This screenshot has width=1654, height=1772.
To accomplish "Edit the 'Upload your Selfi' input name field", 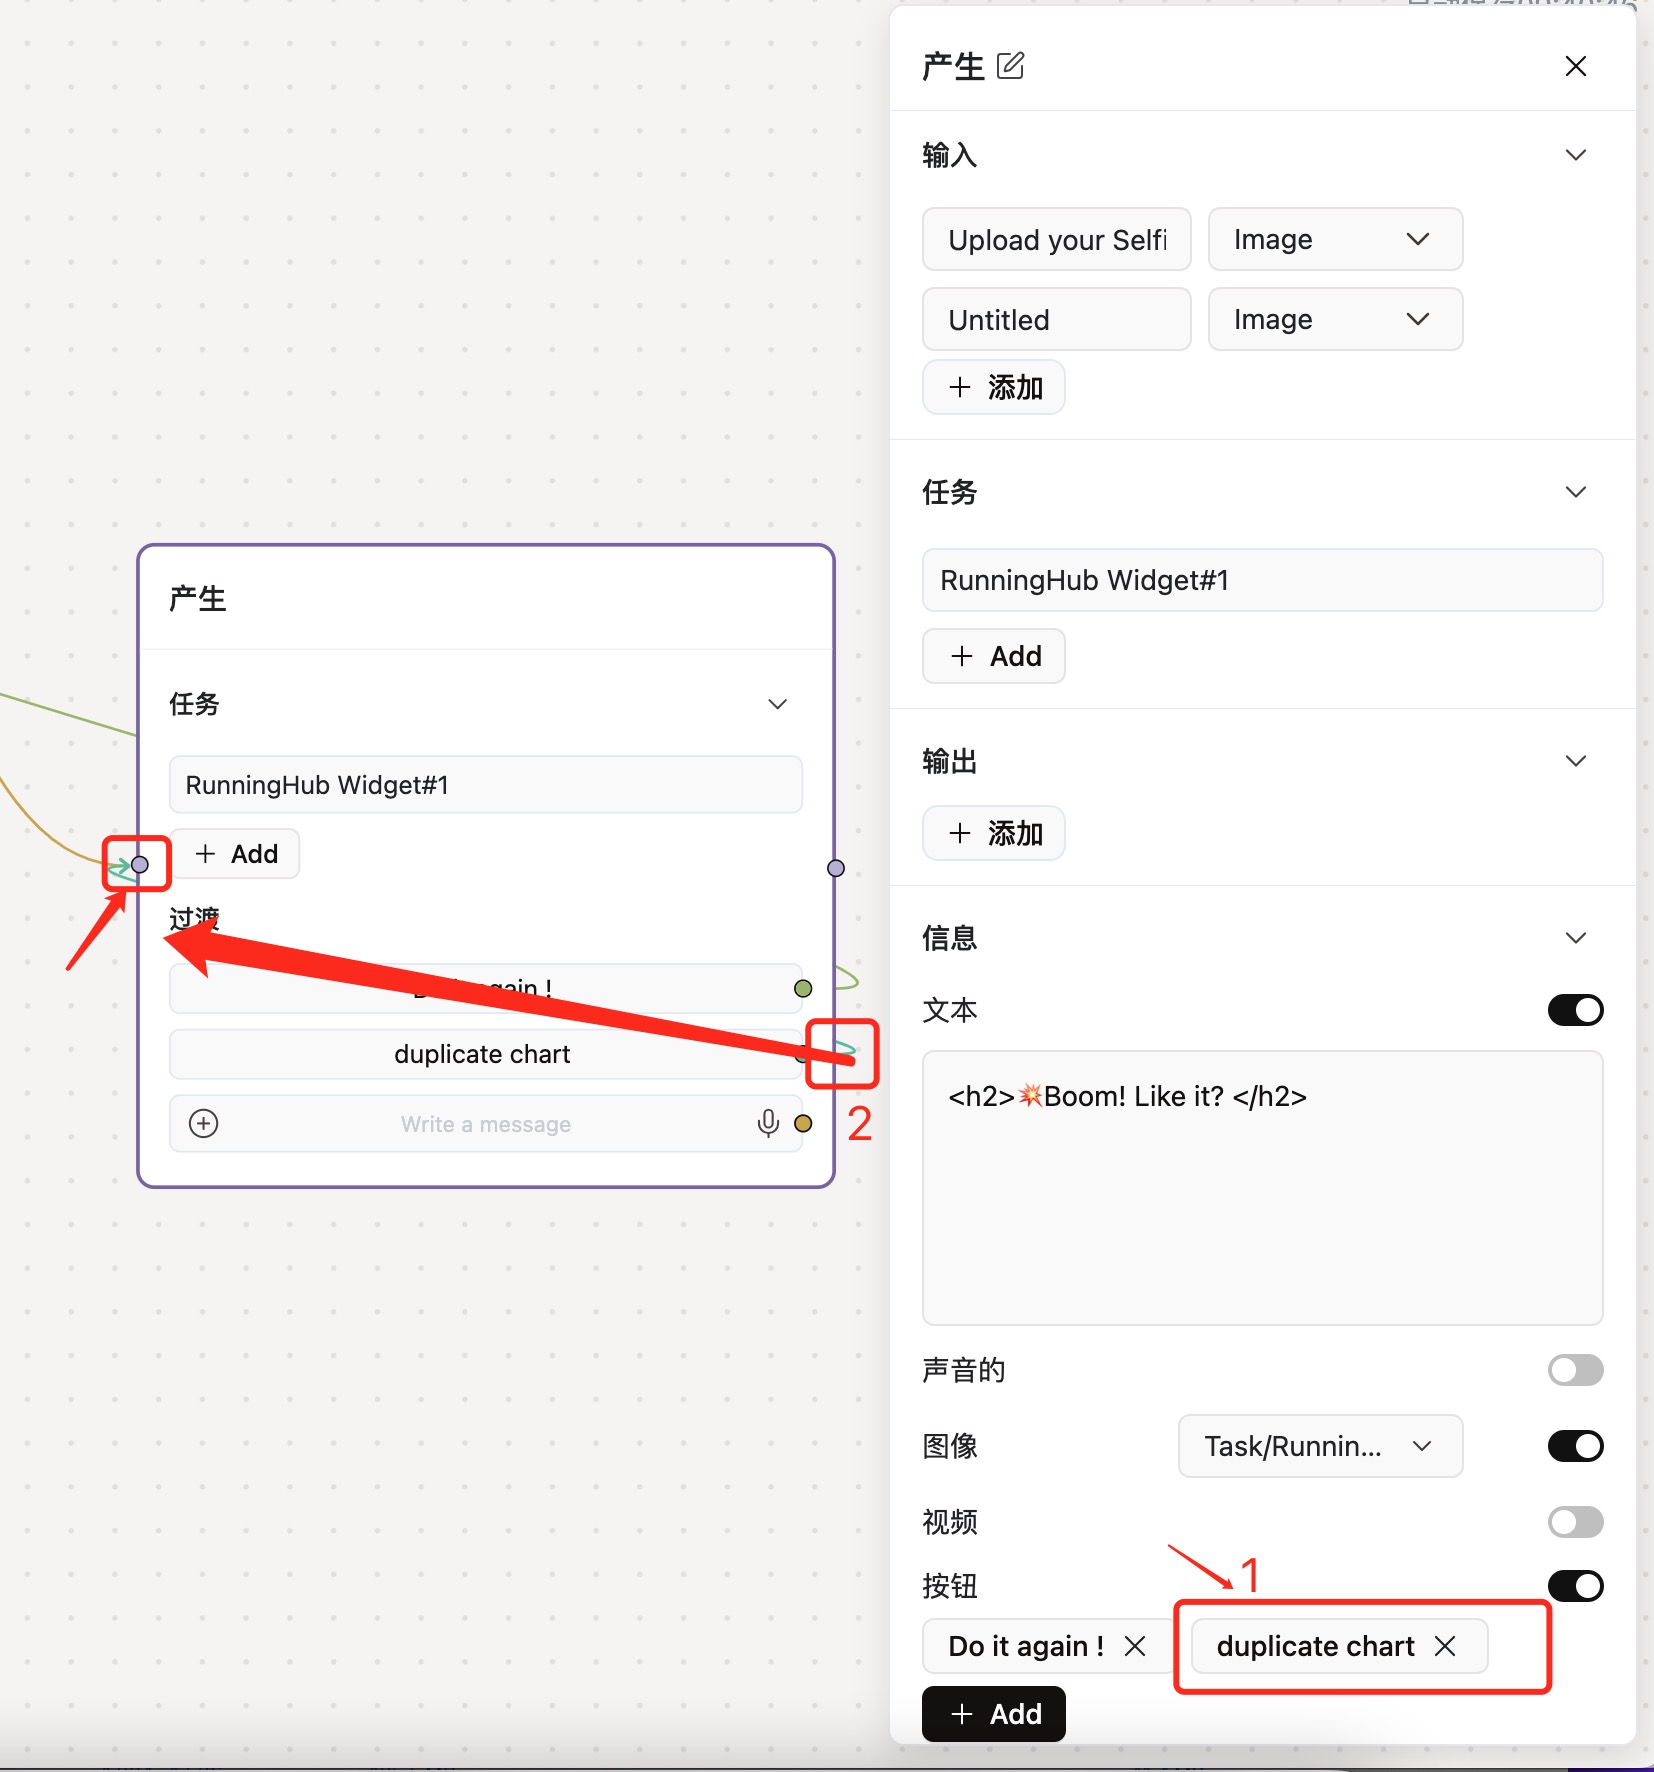I will (1057, 239).
